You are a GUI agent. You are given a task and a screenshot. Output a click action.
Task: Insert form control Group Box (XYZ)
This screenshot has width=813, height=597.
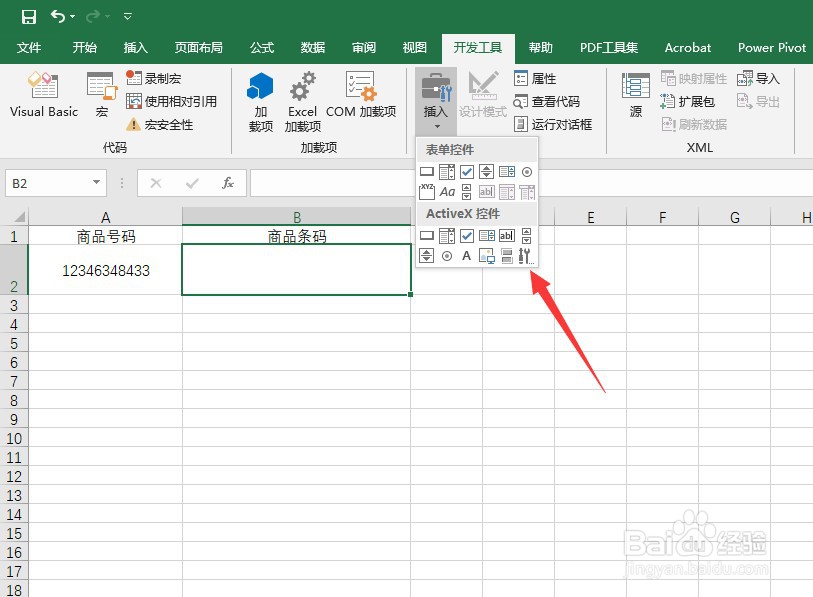[427, 192]
